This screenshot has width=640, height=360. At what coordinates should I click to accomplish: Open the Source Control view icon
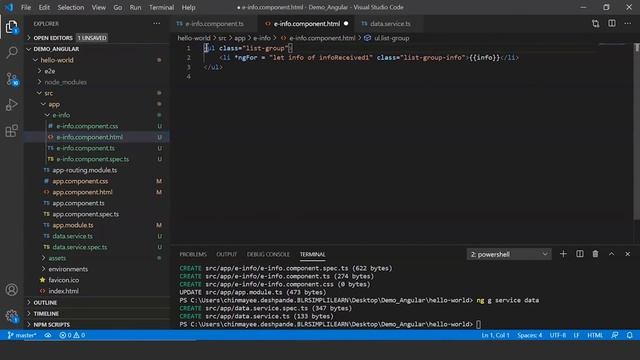[12, 79]
